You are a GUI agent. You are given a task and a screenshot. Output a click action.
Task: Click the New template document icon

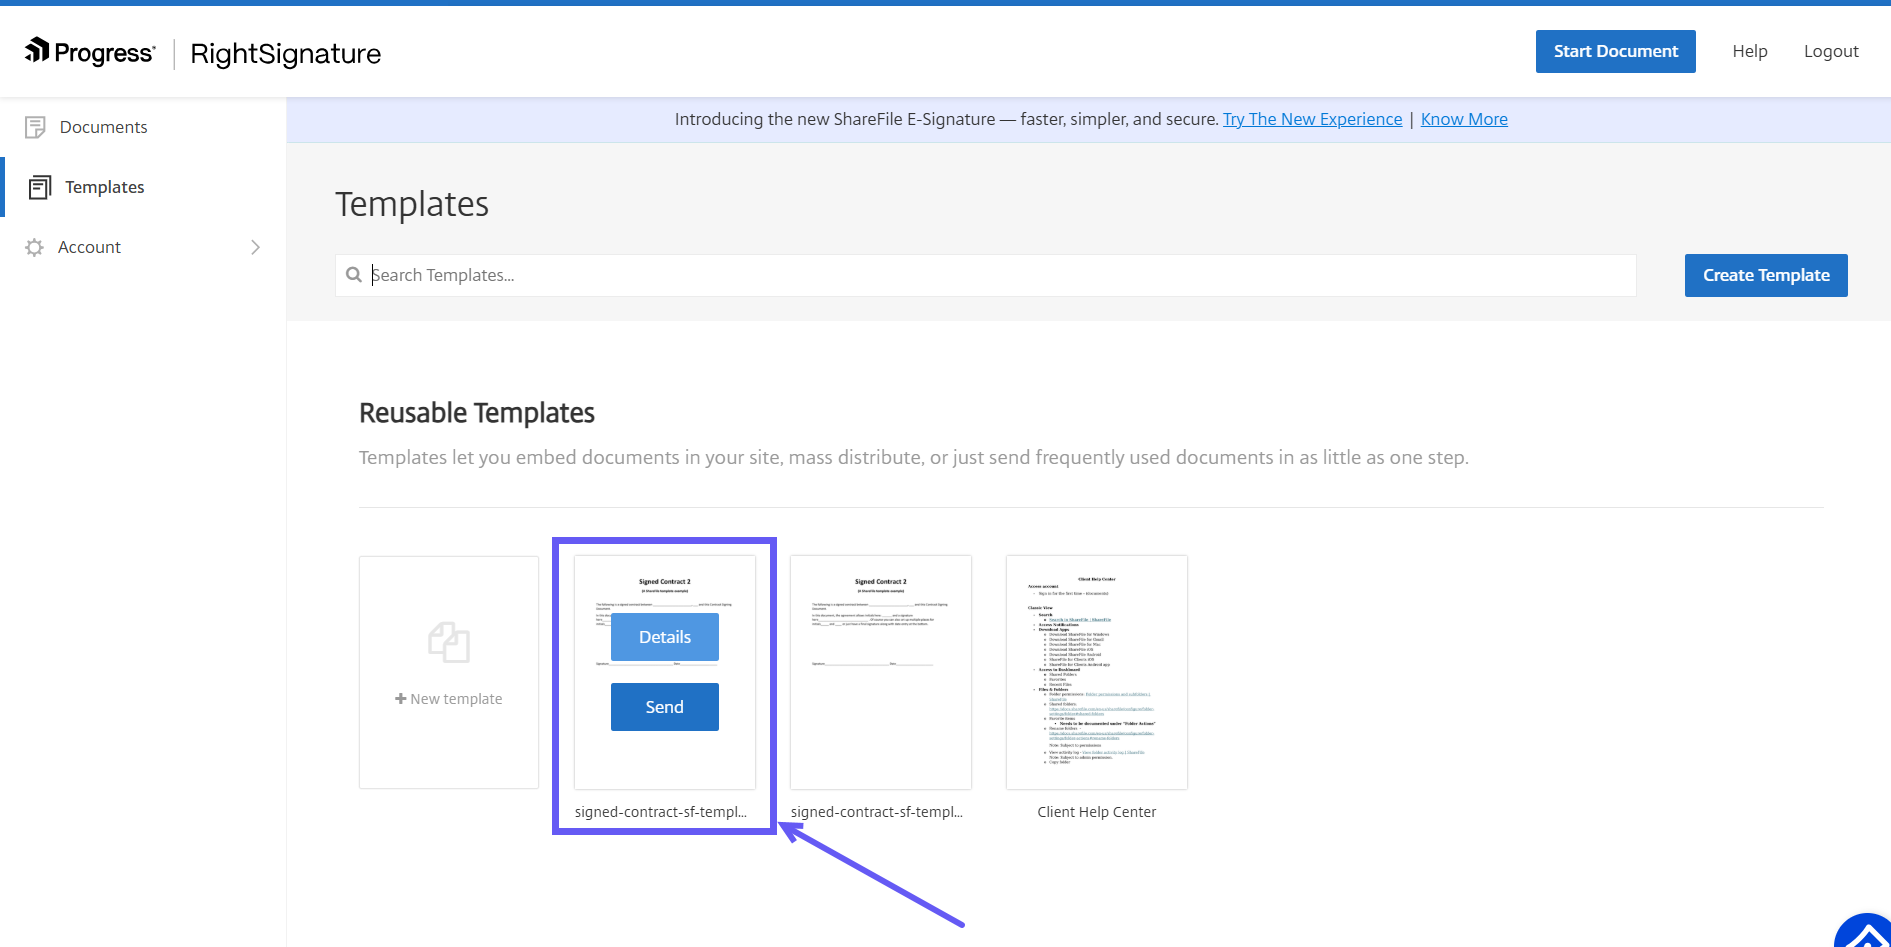pyautogui.click(x=449, y=642)
